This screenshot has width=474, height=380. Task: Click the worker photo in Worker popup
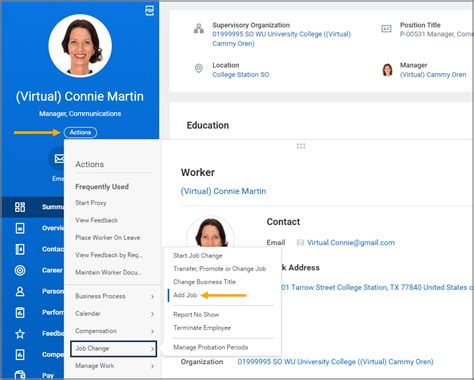coord(210,231)
